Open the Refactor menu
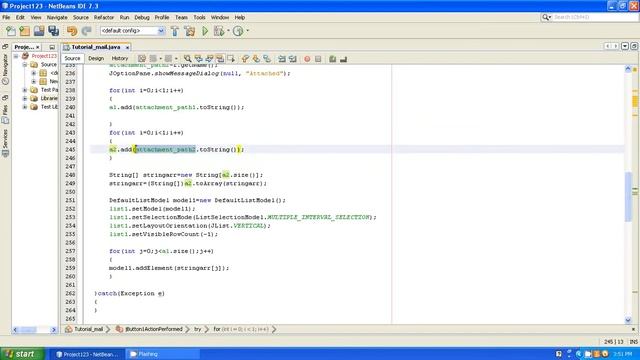This screenshot has height=360, width=640. [x=104, y=18]
